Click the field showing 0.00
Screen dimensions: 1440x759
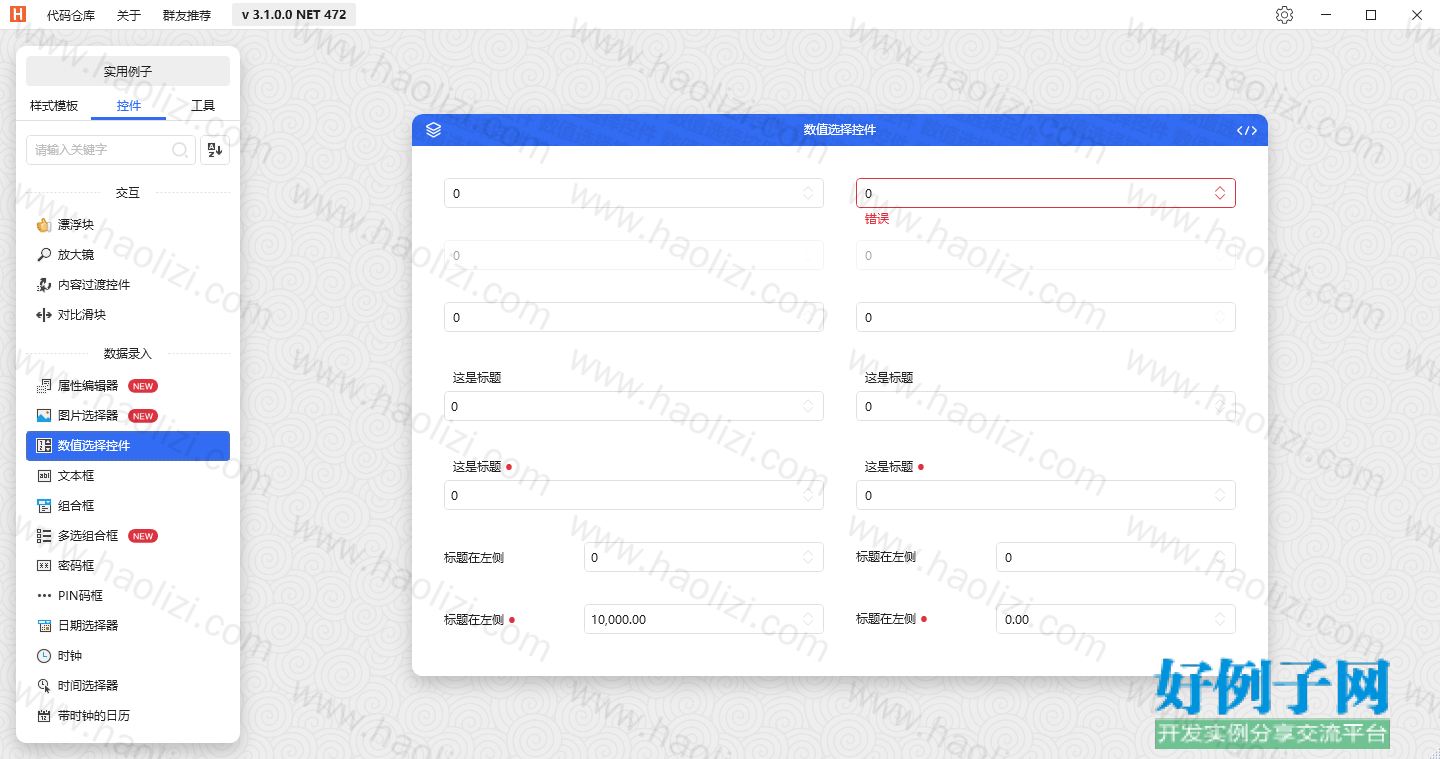pyautogui.click(x=1116, y=619)
